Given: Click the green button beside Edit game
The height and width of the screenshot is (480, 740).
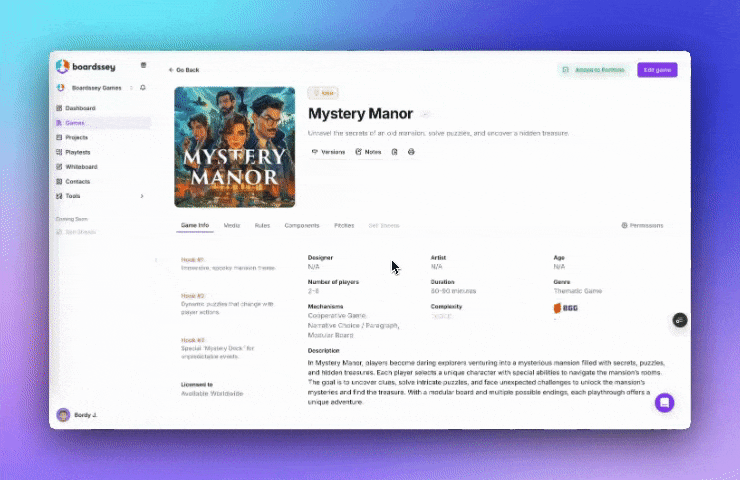Looking at the screenshot, I should click(594, 70).
